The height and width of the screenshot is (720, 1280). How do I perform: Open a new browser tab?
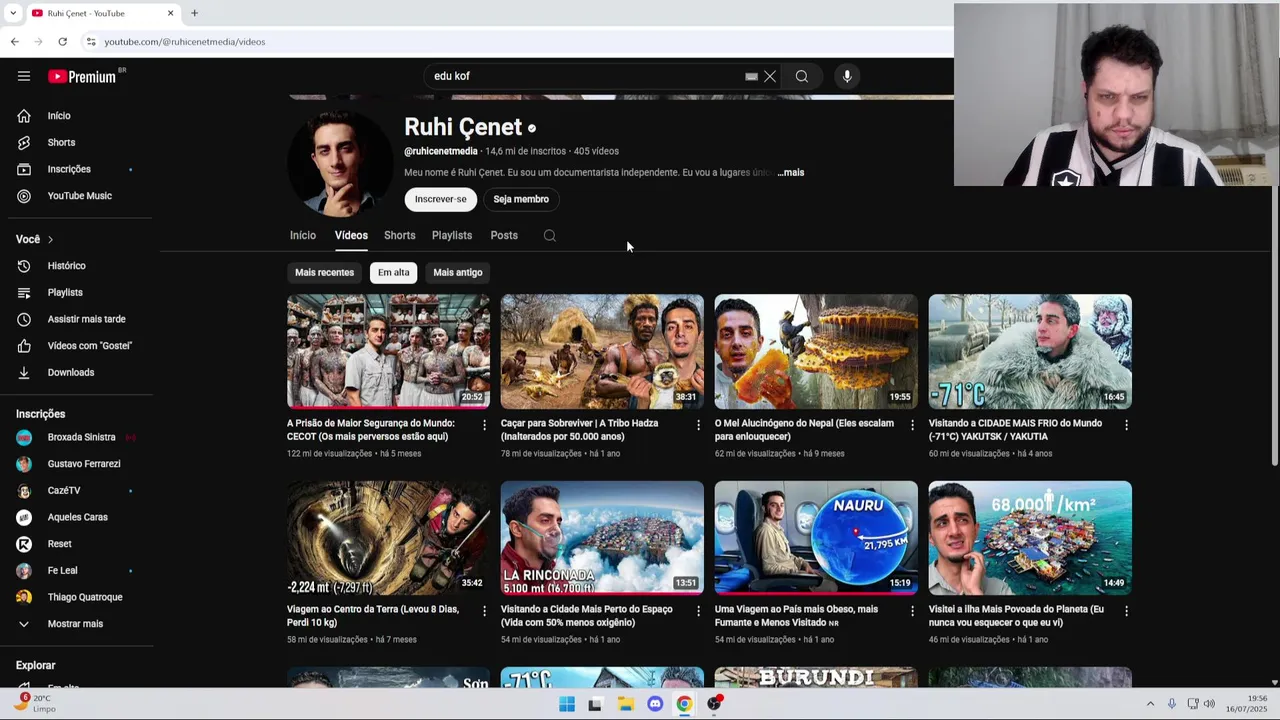click(195, 13)
